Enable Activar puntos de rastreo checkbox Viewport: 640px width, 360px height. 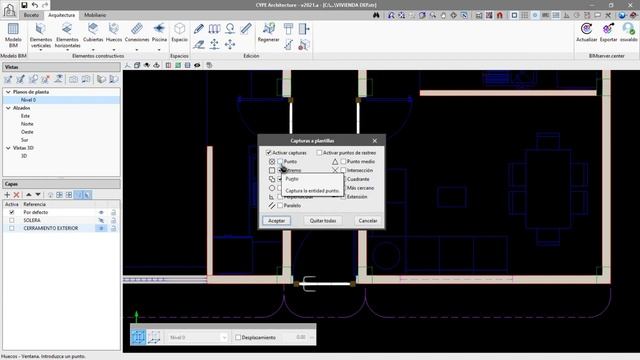319,153
